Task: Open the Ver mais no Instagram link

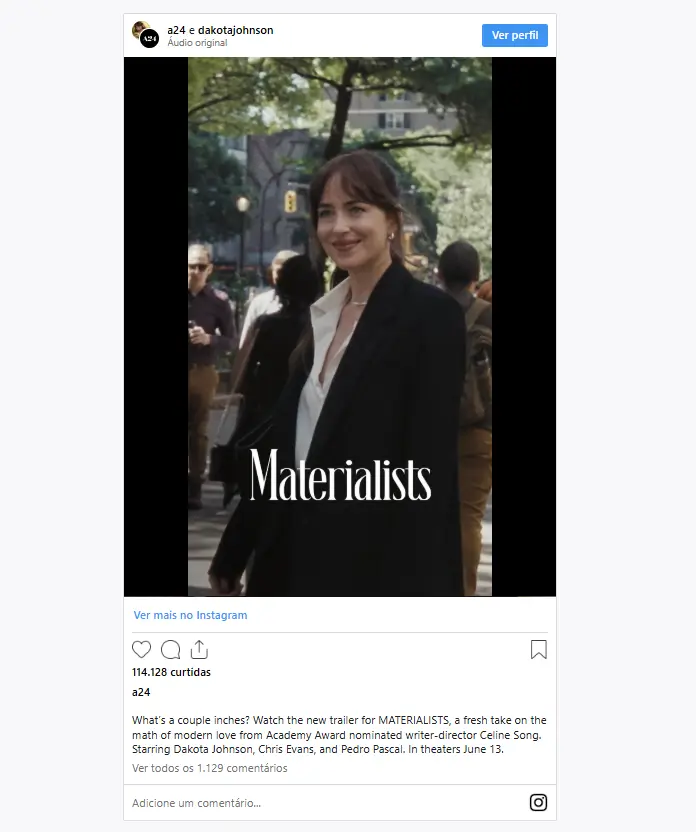Action: [x=190, y=615]
